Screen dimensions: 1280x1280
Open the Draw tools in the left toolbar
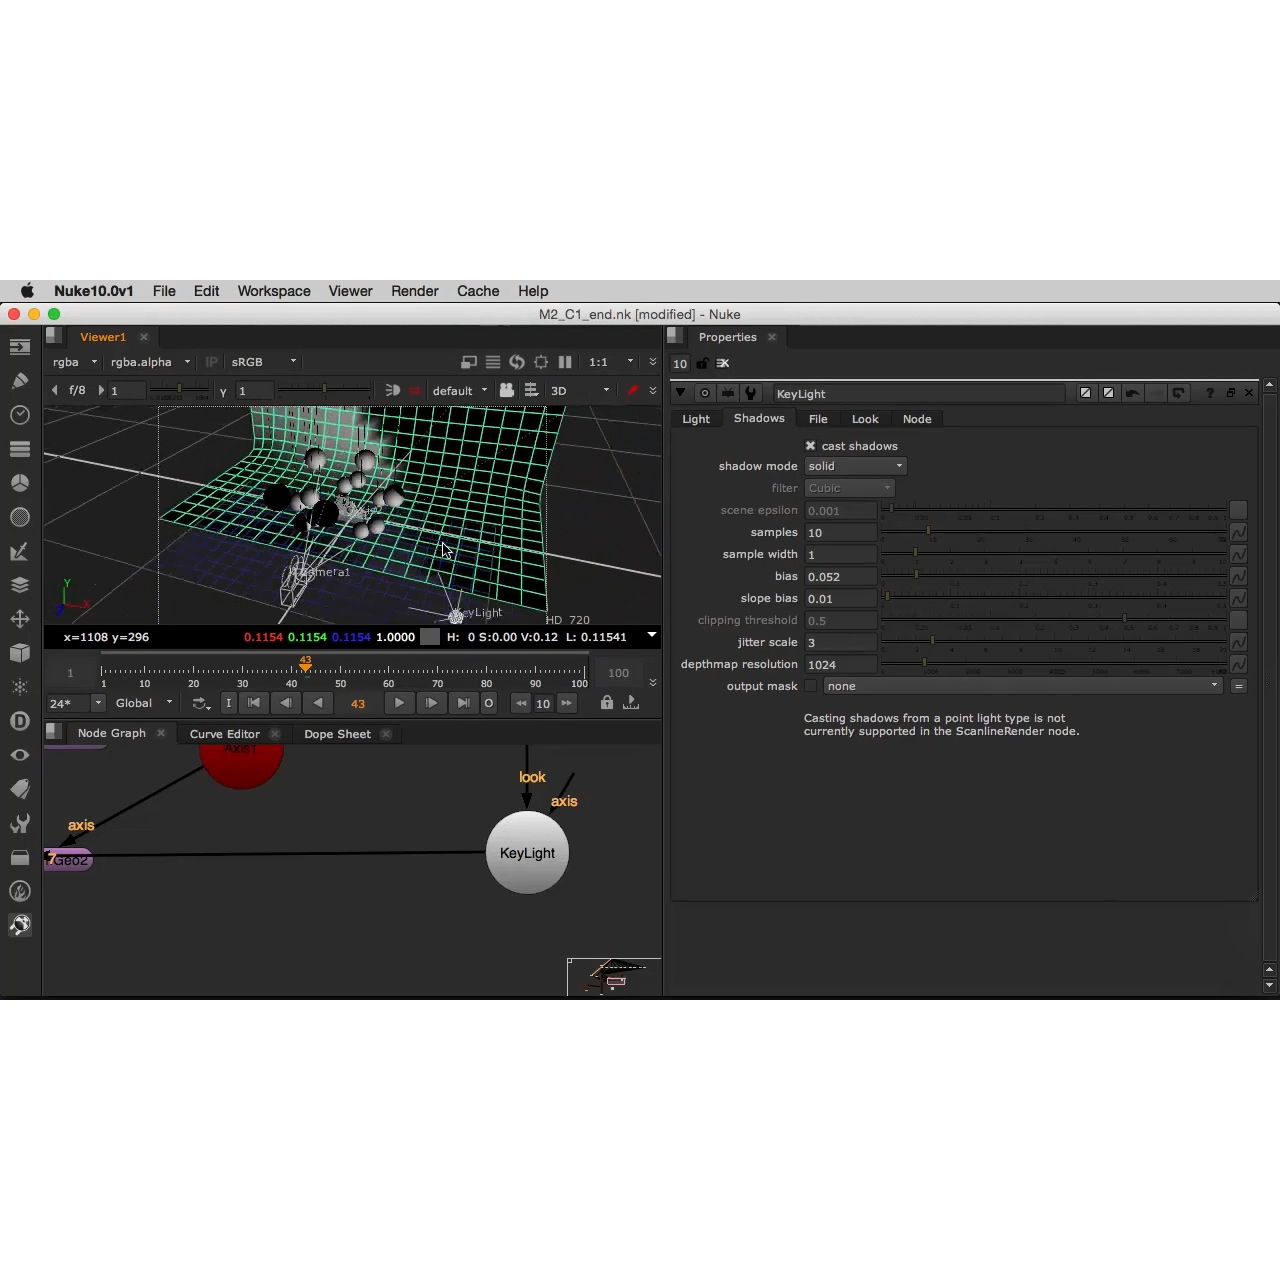click(20, 381)
